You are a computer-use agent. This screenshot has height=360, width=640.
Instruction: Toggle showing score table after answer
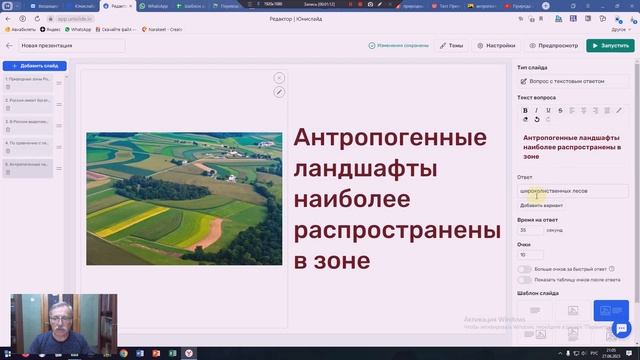click(x=524, y=280)
